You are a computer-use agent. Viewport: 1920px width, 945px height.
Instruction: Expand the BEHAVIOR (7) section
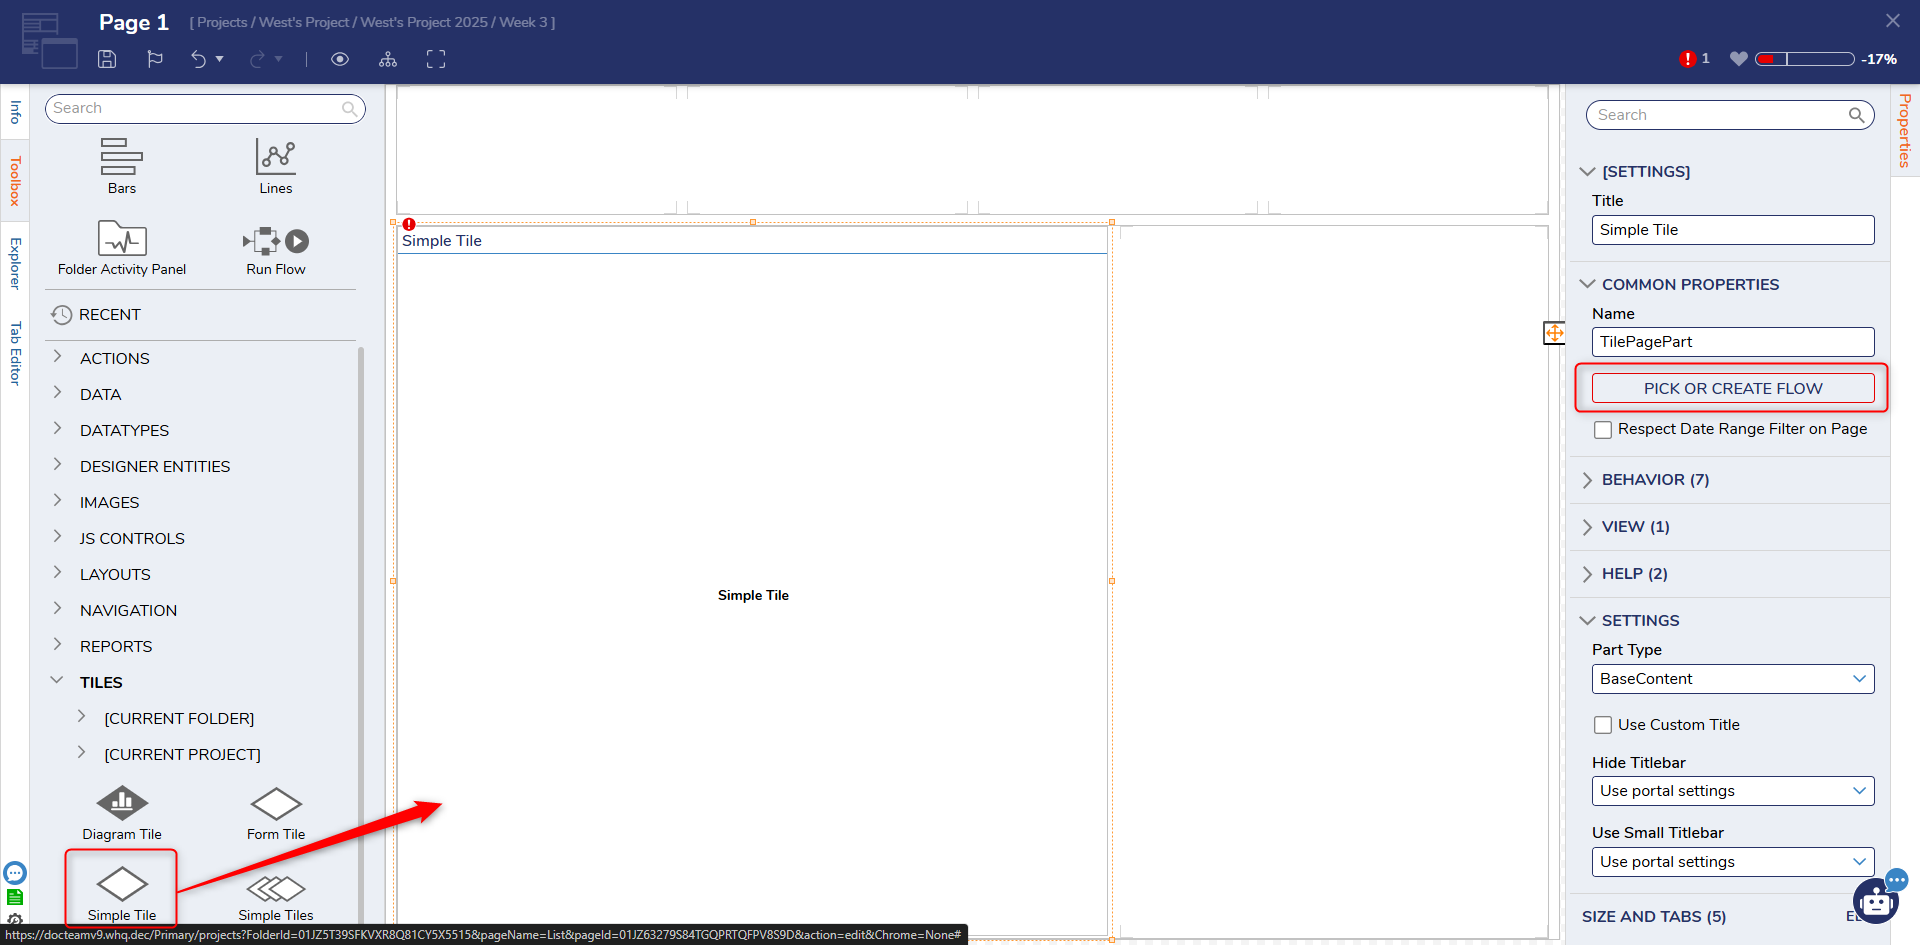click(x=1655, y=480)
